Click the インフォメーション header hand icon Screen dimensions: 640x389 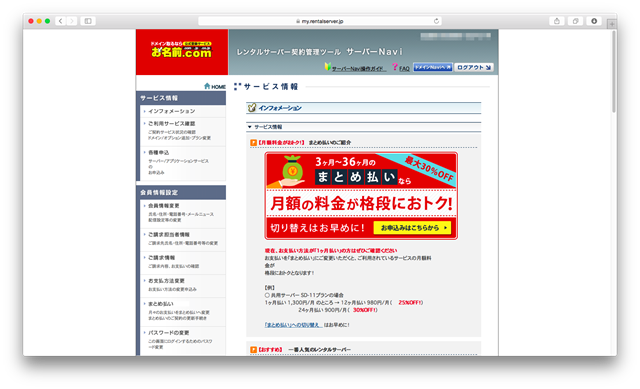coord(252,108)
